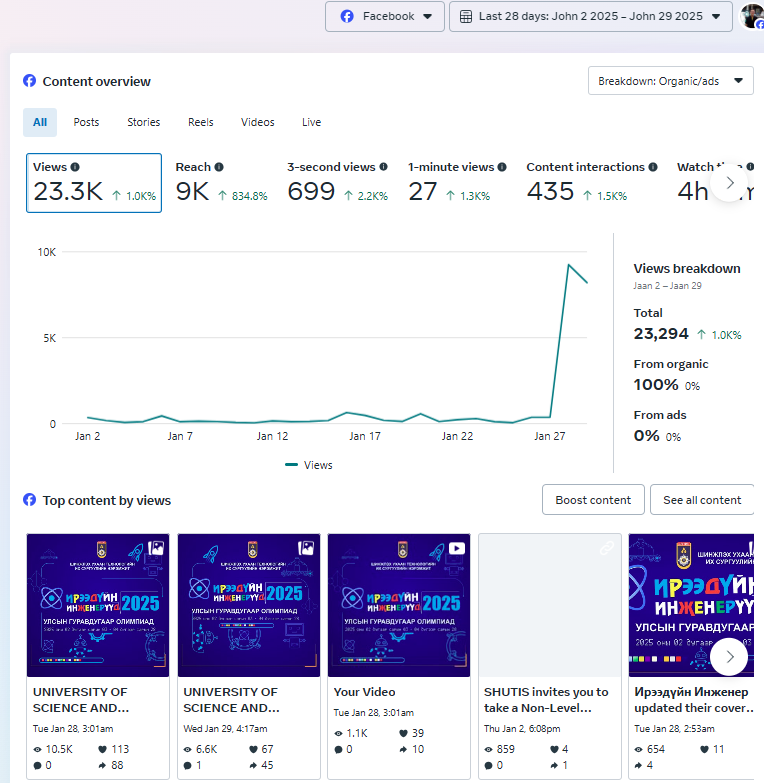Image resolution: width=764 pixels, height=783 pixels.
Task: Expand the Breakdown: Organic/ads dropdown
Action: point(671,81)
